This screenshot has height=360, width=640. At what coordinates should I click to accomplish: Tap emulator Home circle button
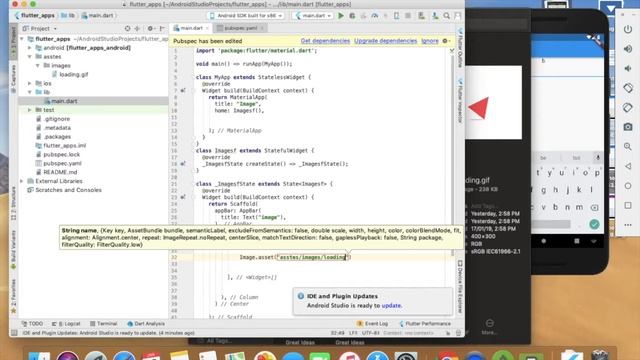[628, 186]
